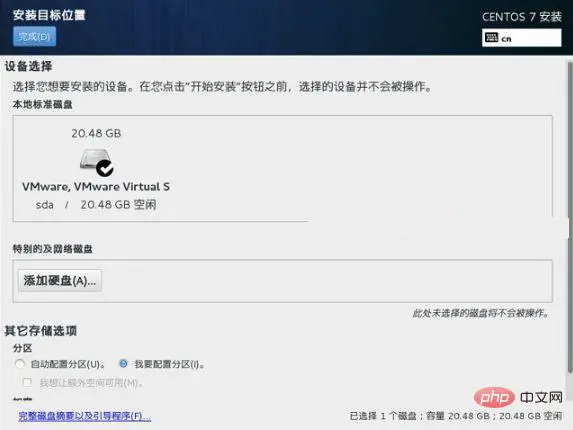The height and width of the screenshot is (430, 573).
Task: Tick the 我想让额外空间可用(M) checkbox
Action: (x=27, y=383)
